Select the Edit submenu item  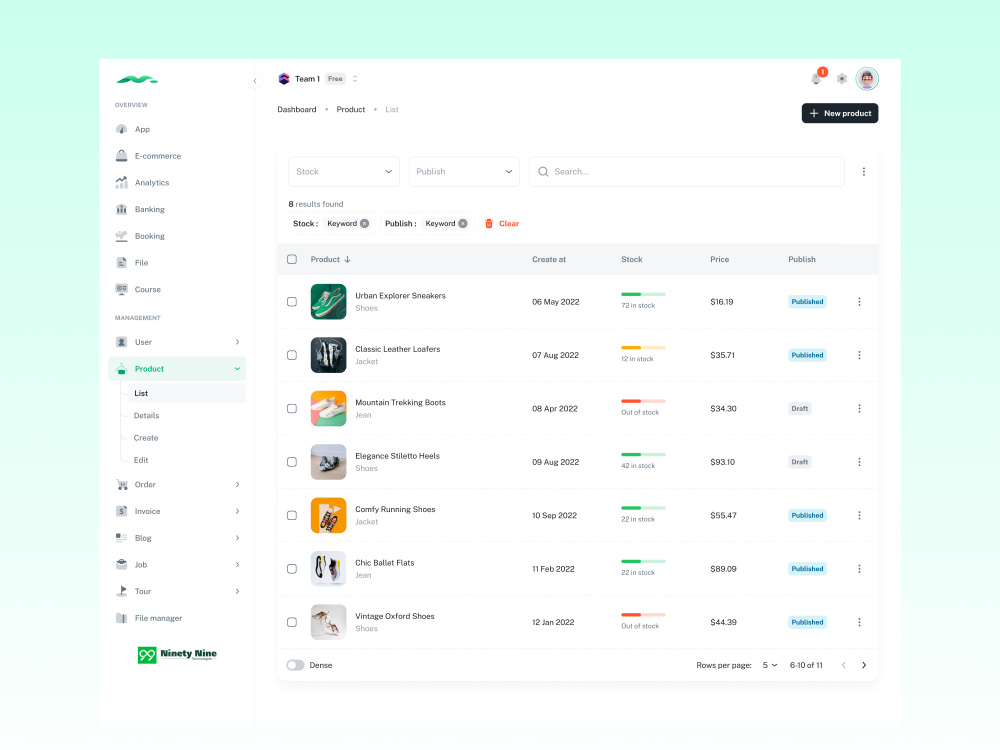click(186, 460)
